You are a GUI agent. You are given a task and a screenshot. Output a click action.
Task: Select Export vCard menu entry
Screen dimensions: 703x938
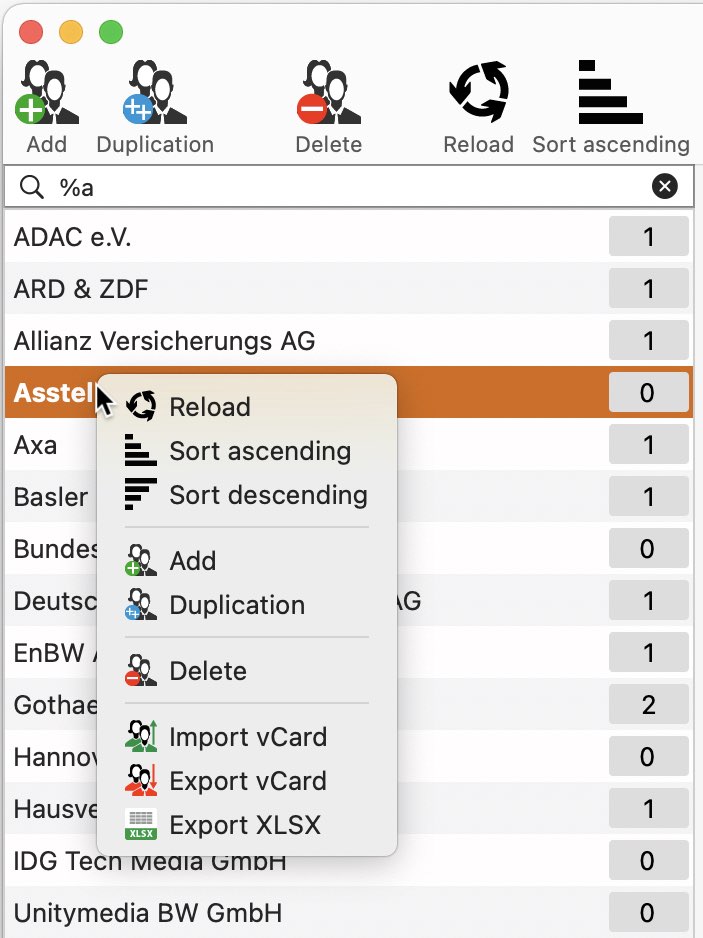click(x=246, y=781)
